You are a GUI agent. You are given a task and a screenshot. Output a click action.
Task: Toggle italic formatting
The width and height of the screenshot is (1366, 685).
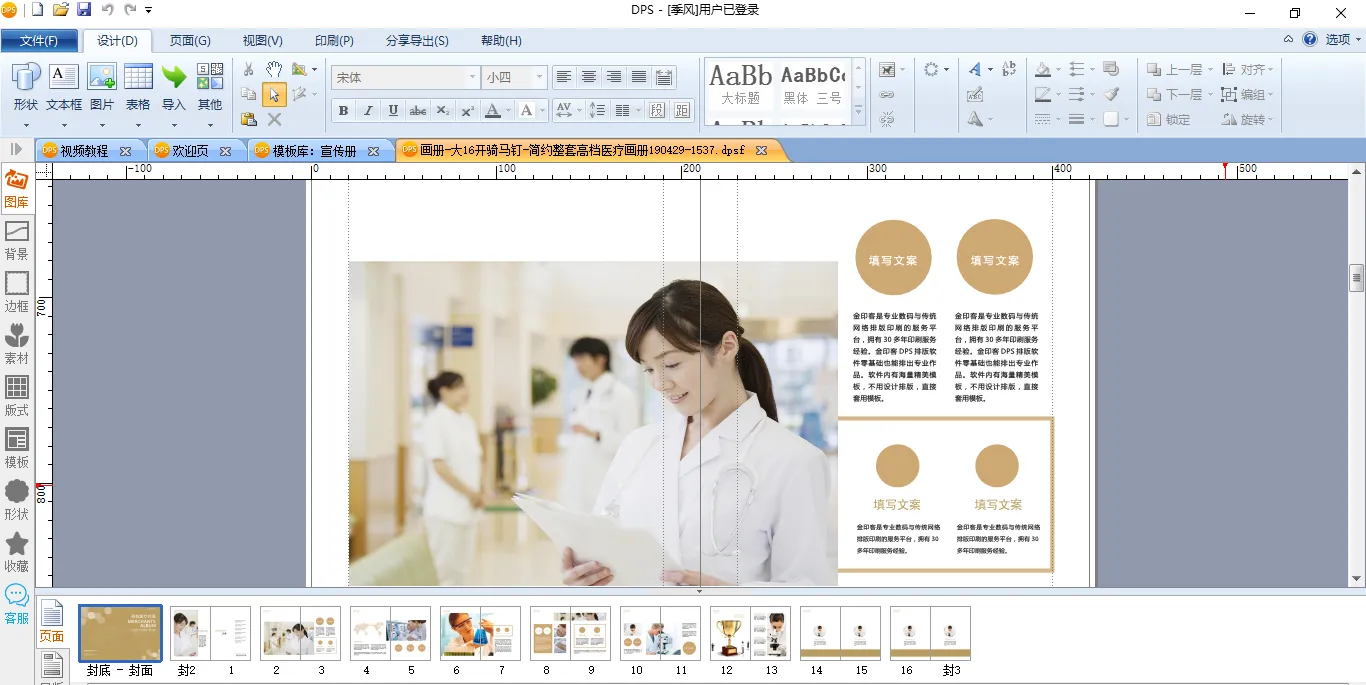coord(368,110)
